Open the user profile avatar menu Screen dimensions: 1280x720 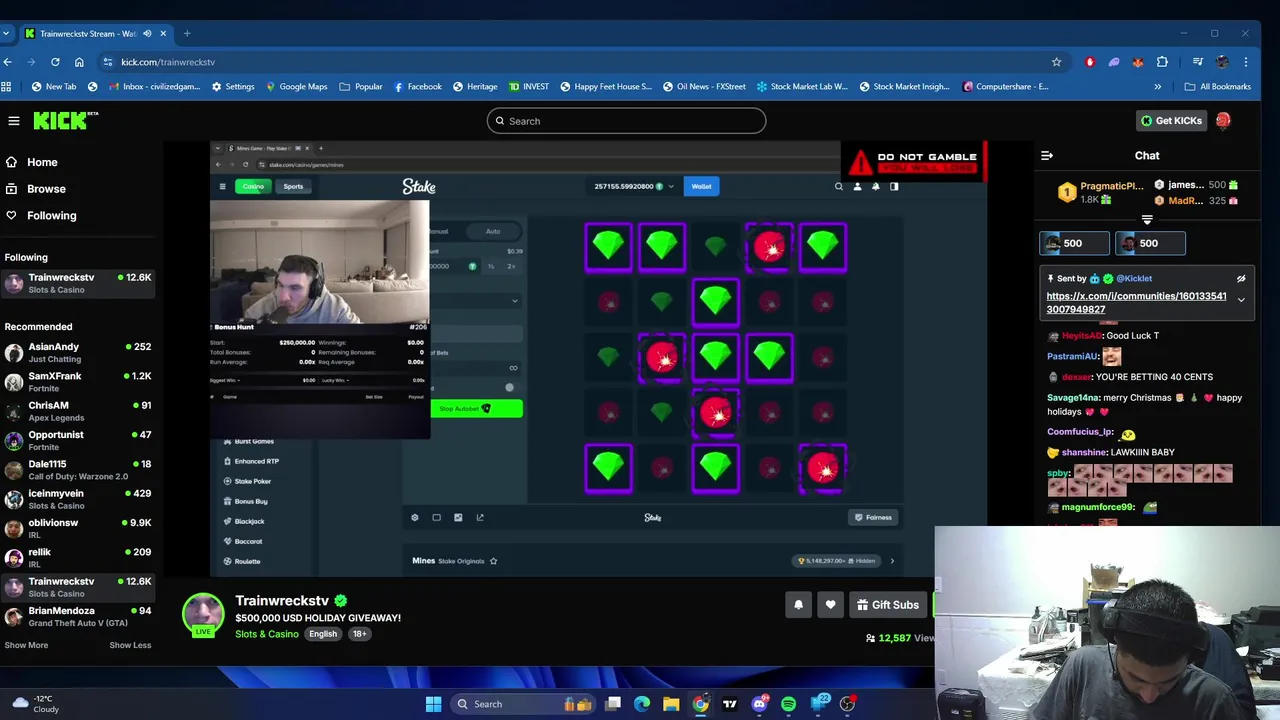[1223, 121]
